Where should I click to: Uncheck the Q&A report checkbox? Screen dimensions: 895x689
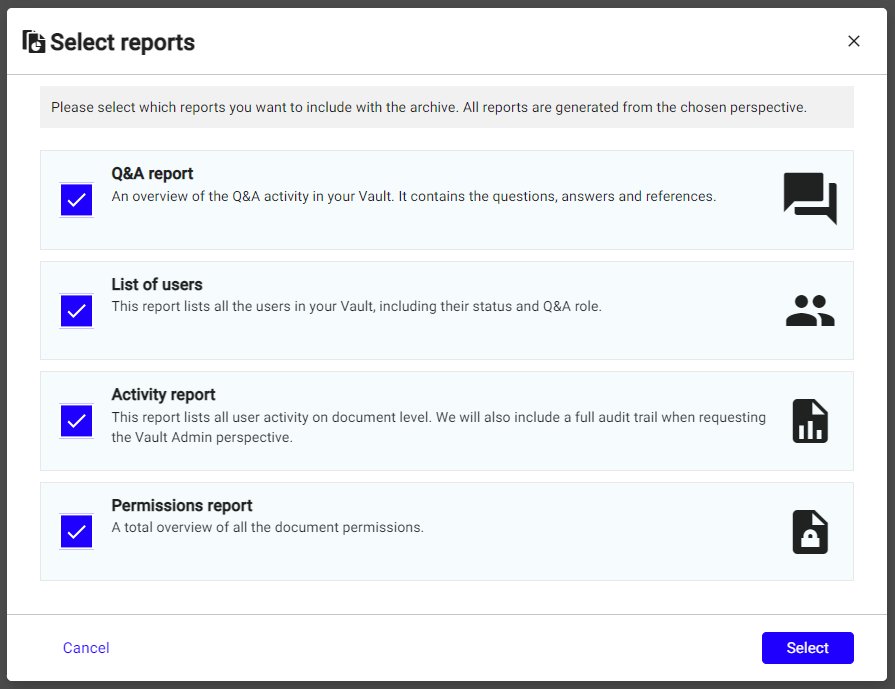point(76,200)
